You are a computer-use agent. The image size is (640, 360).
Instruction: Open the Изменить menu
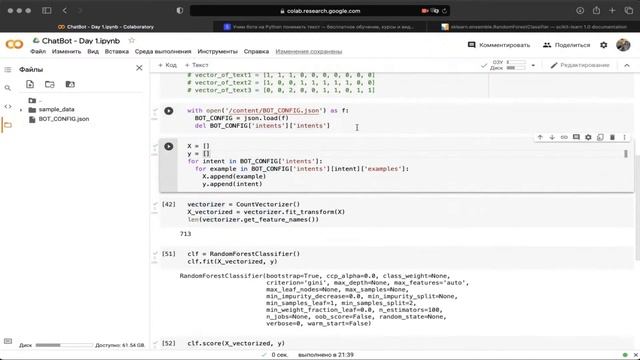(x=66, y=51)
